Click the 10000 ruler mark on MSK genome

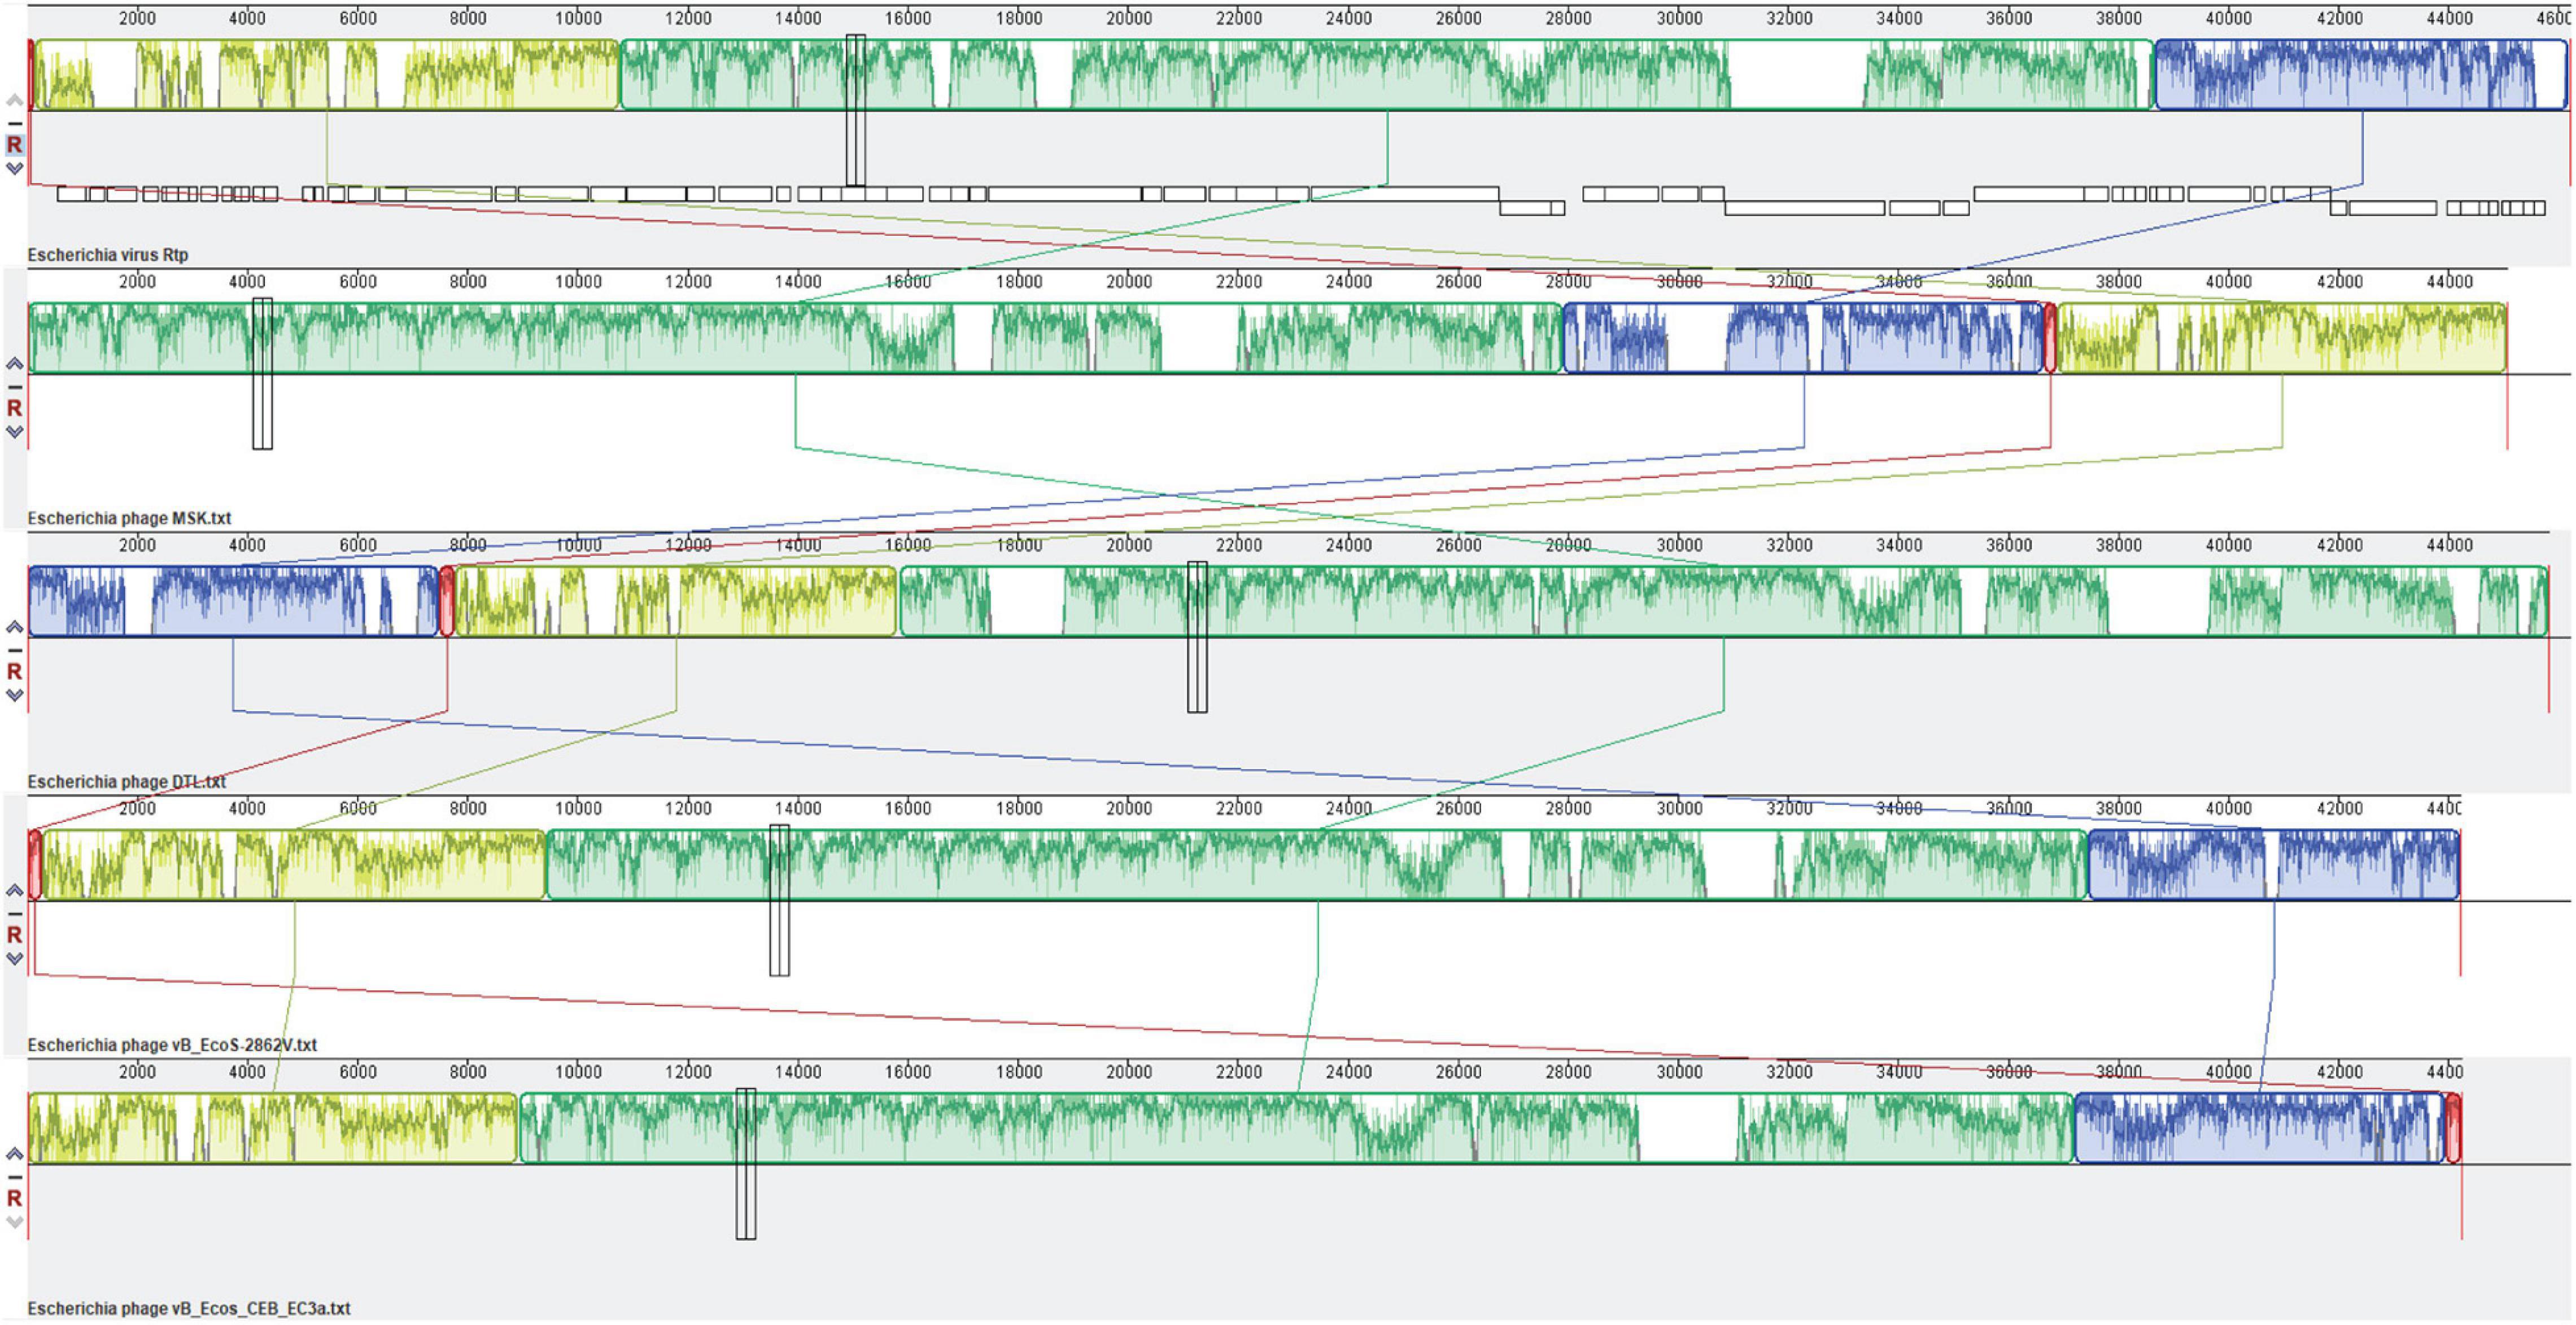click(x=578, y=282)
